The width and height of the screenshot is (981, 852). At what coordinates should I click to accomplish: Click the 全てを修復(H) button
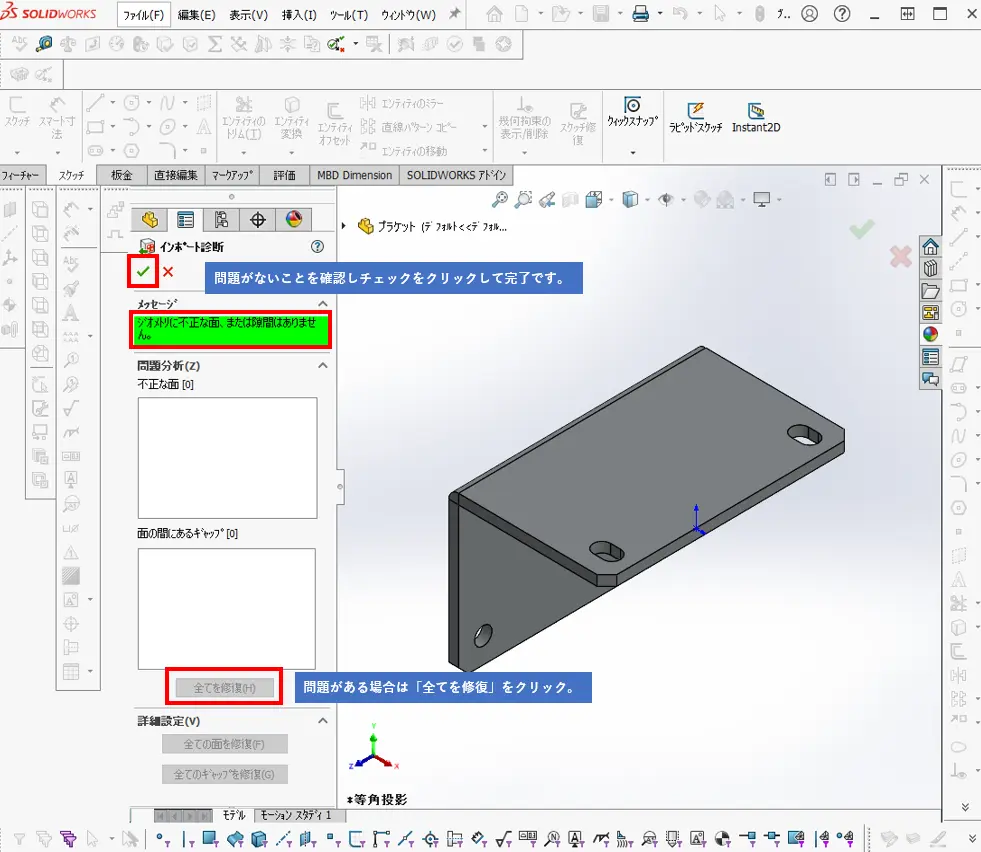pos(224,688)
